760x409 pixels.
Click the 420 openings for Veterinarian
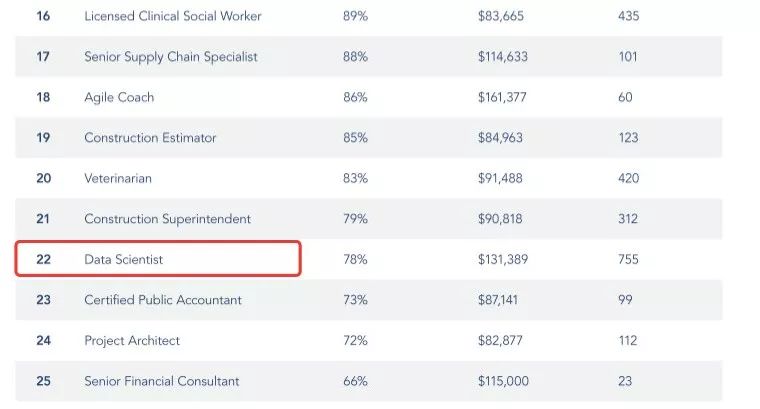coord(629,178)
